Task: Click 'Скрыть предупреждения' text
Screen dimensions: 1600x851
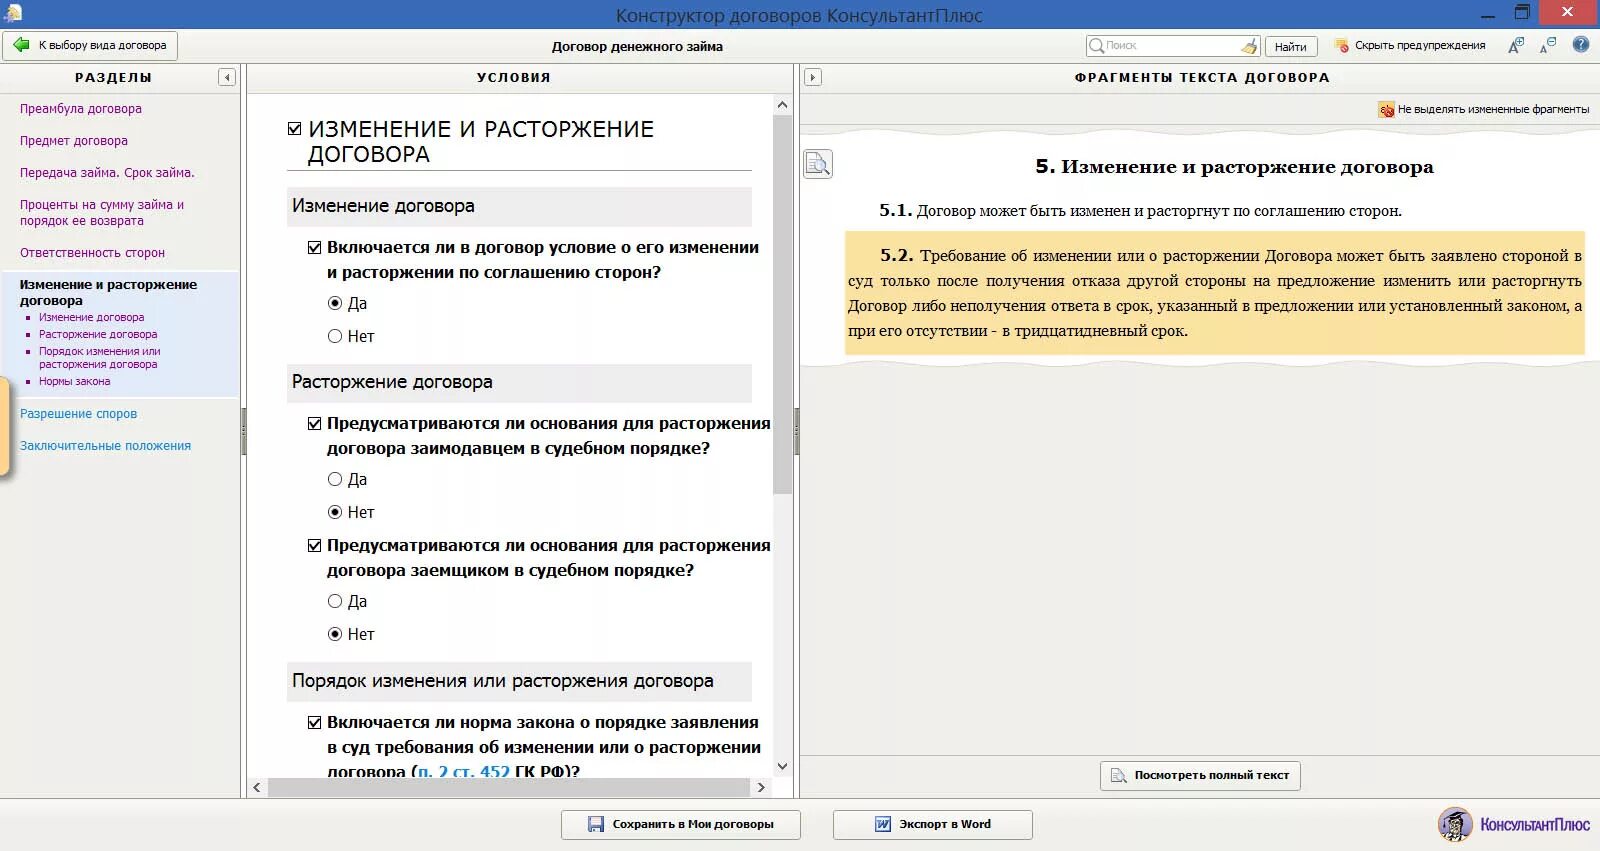Action: 1420,46
